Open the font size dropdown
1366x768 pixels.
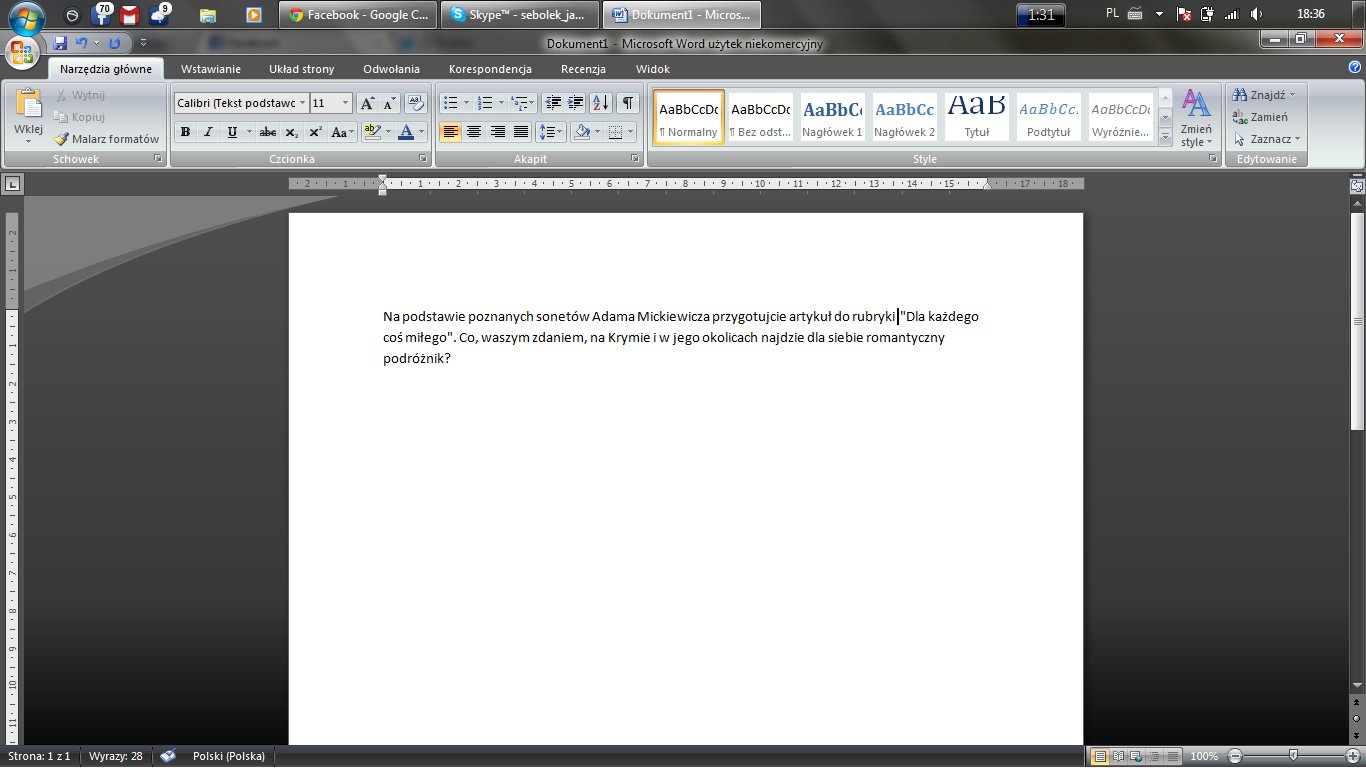(x=346, y=103)
